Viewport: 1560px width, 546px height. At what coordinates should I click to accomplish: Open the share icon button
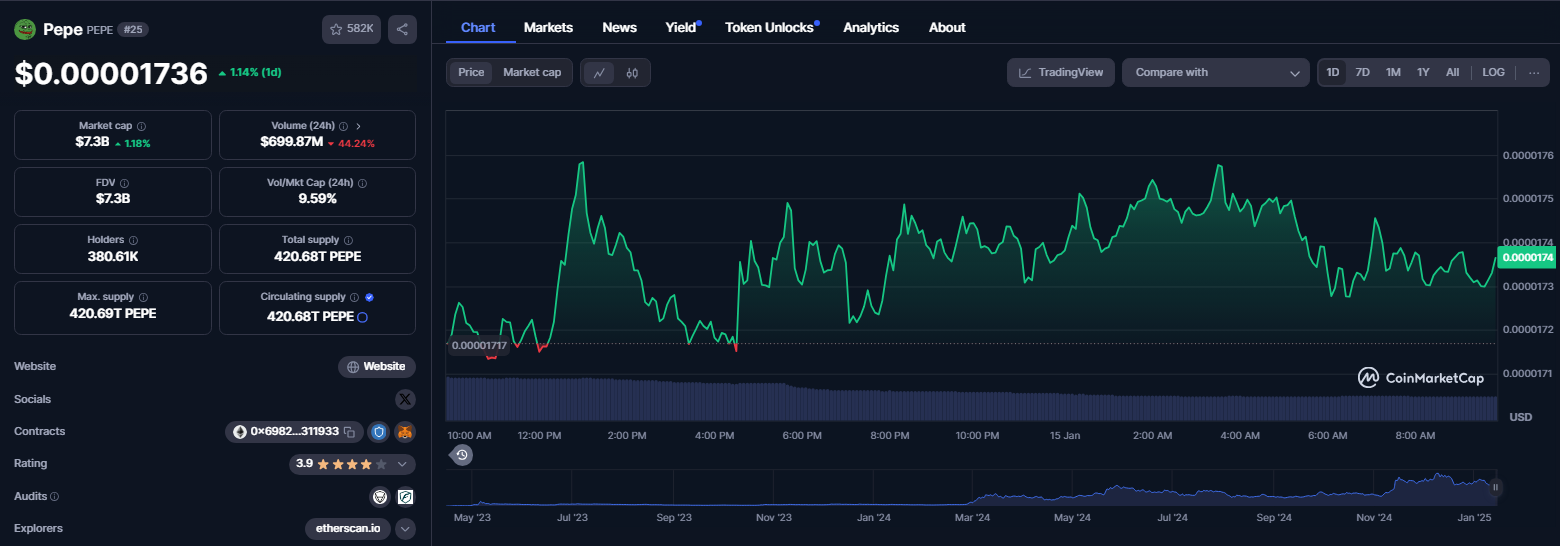(402, 29)
